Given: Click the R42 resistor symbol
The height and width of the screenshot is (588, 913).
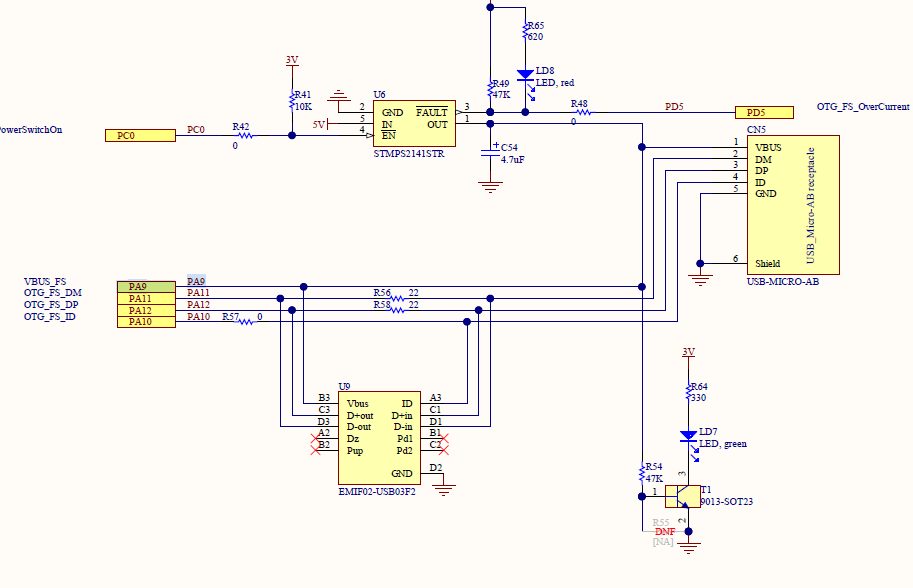Looking at the screenshot, I should tap(246, 136).
